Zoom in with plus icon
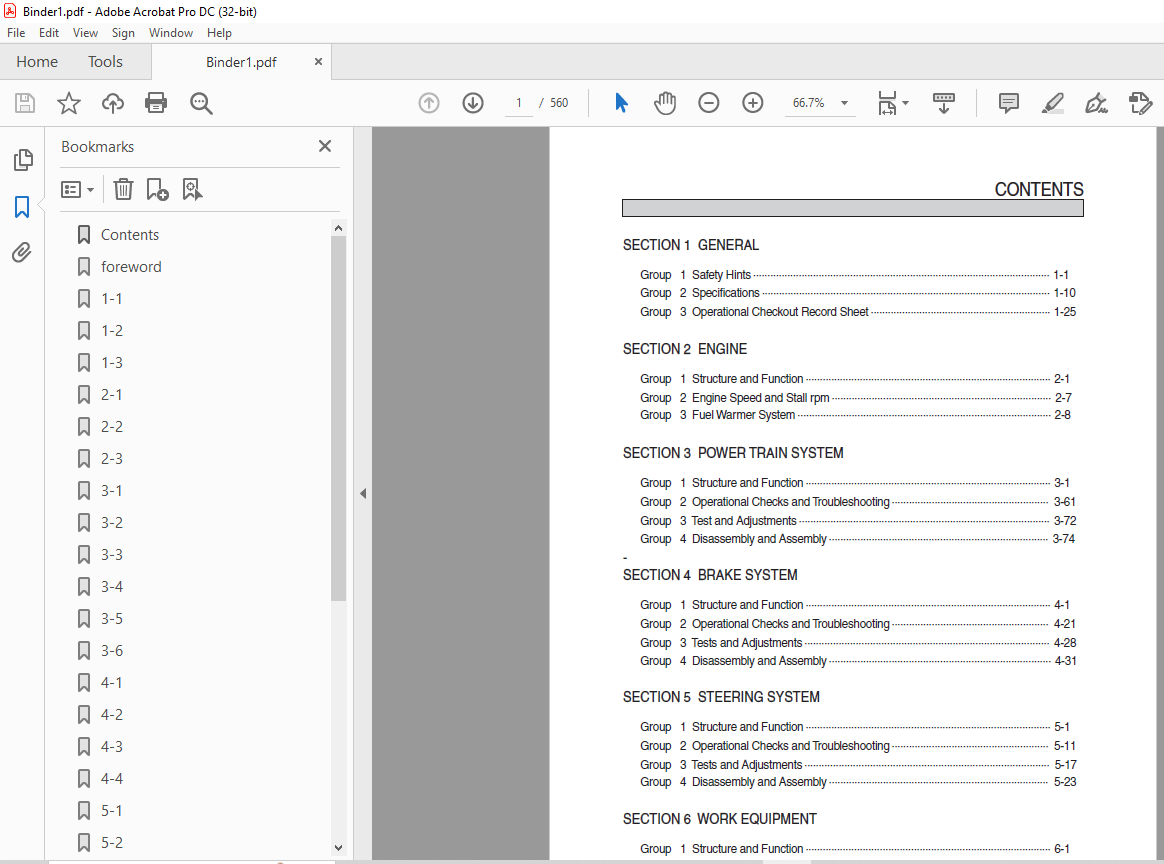 coord(753,102)
